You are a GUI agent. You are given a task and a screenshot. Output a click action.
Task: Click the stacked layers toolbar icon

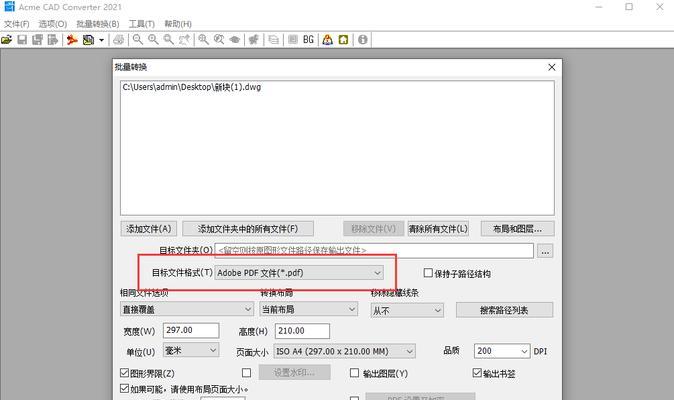pos(273,40)
